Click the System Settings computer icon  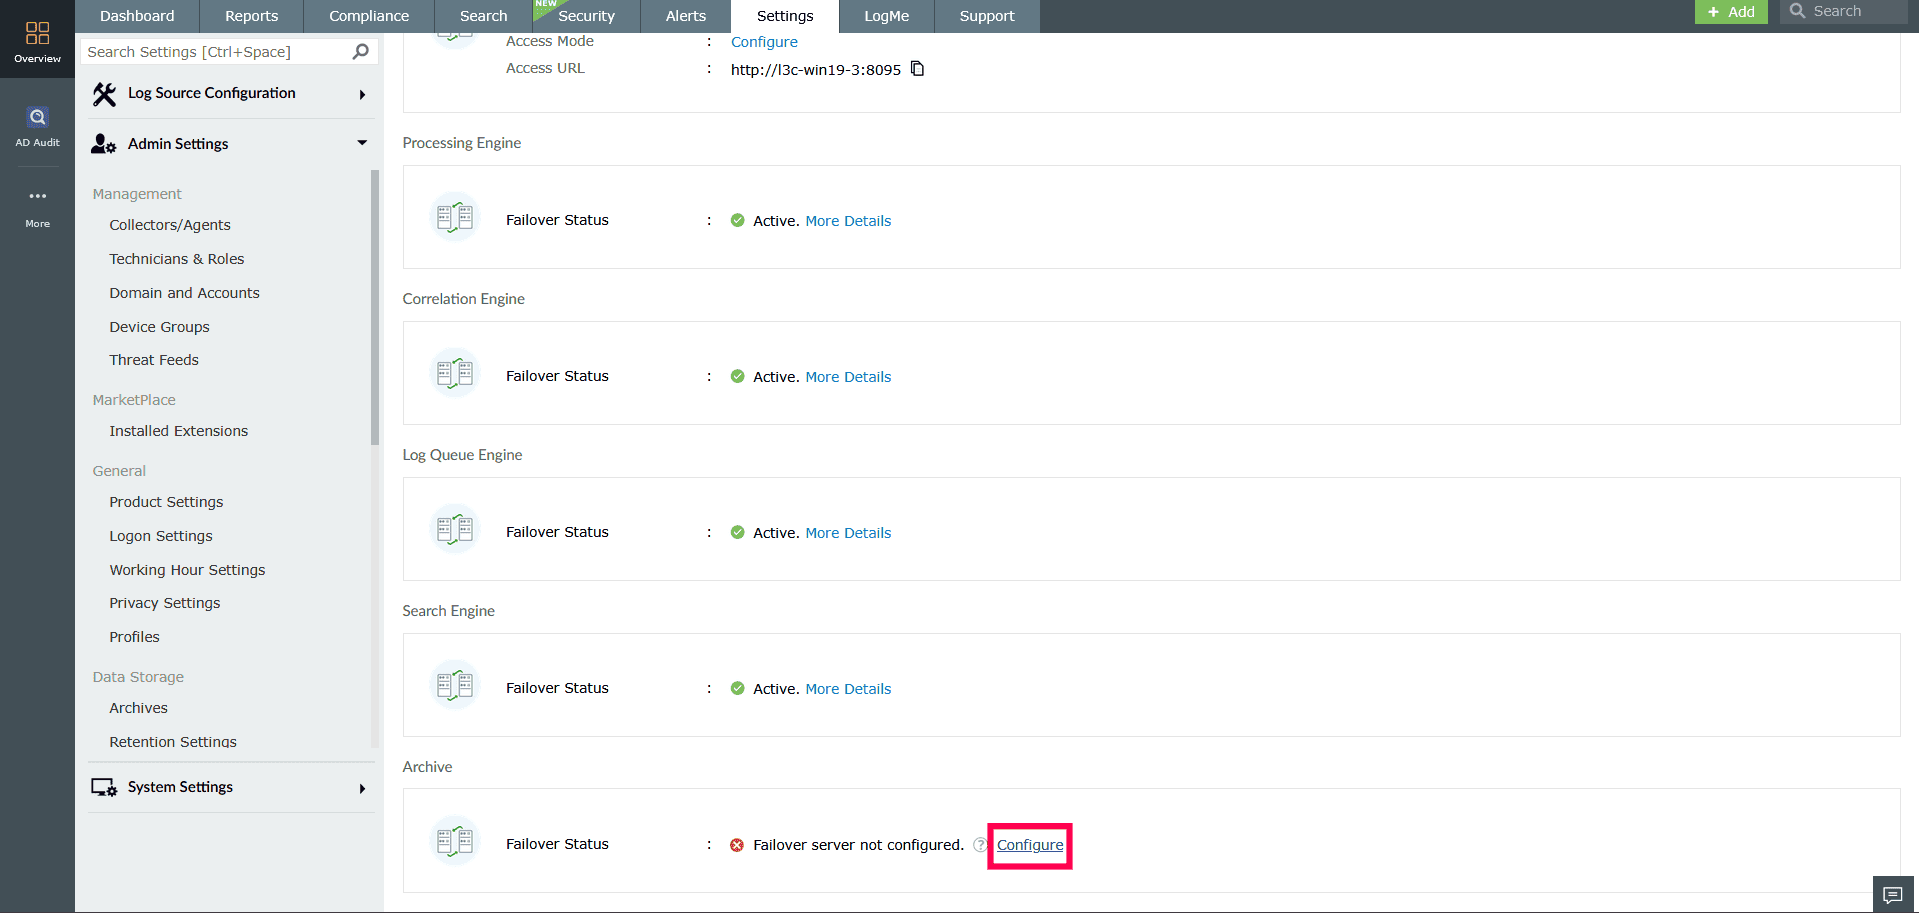(x=103, y=787)
